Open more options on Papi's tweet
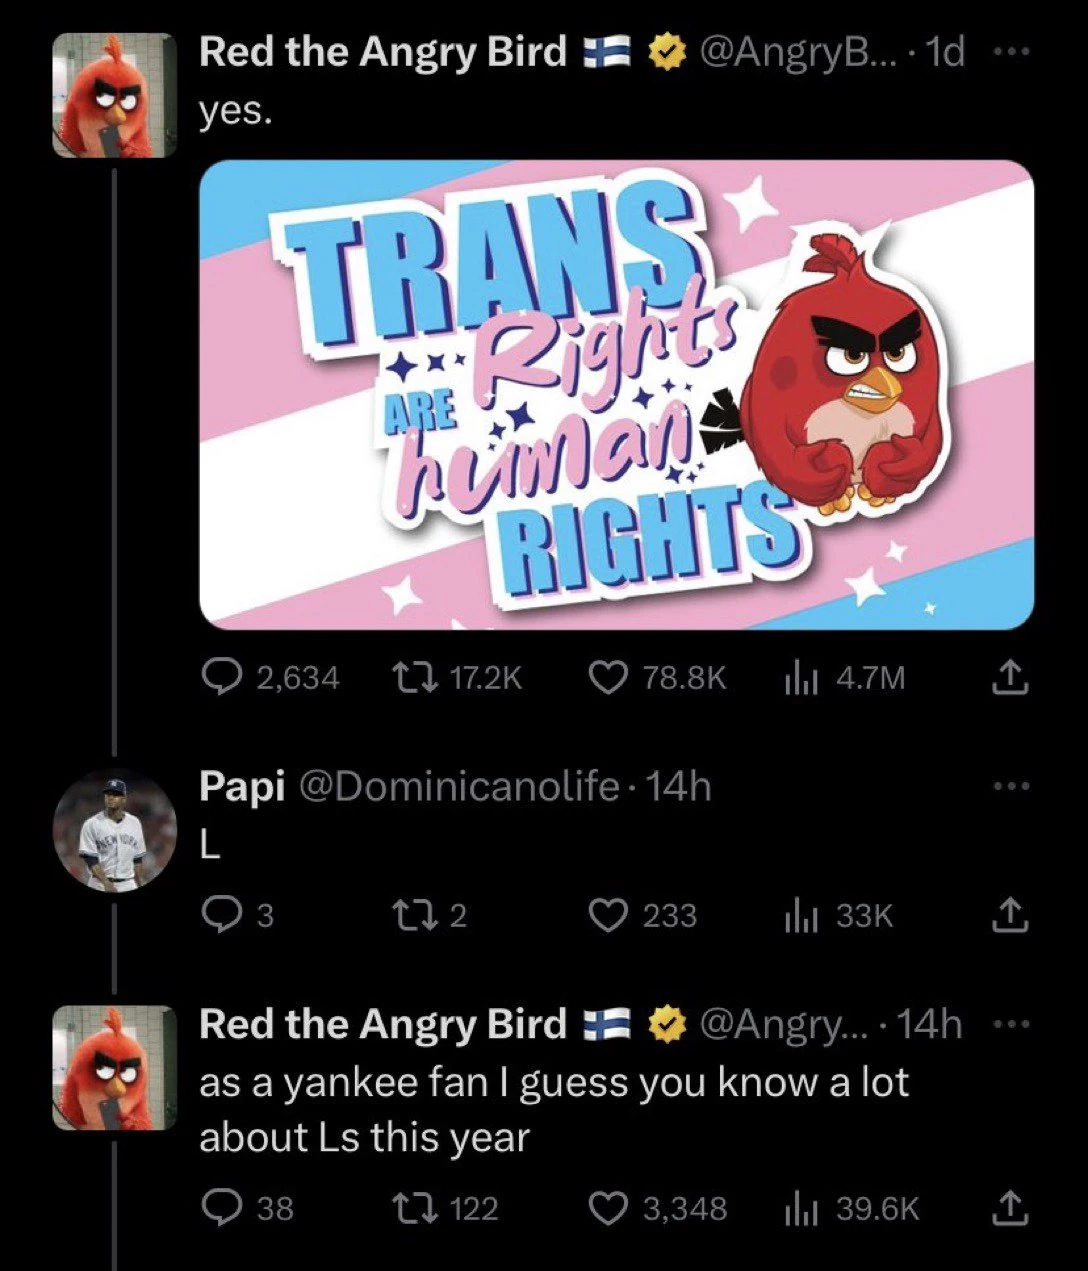The width and height of the screenshot is (1088, 1271). pyautogui.click(x=1013, y=787)
